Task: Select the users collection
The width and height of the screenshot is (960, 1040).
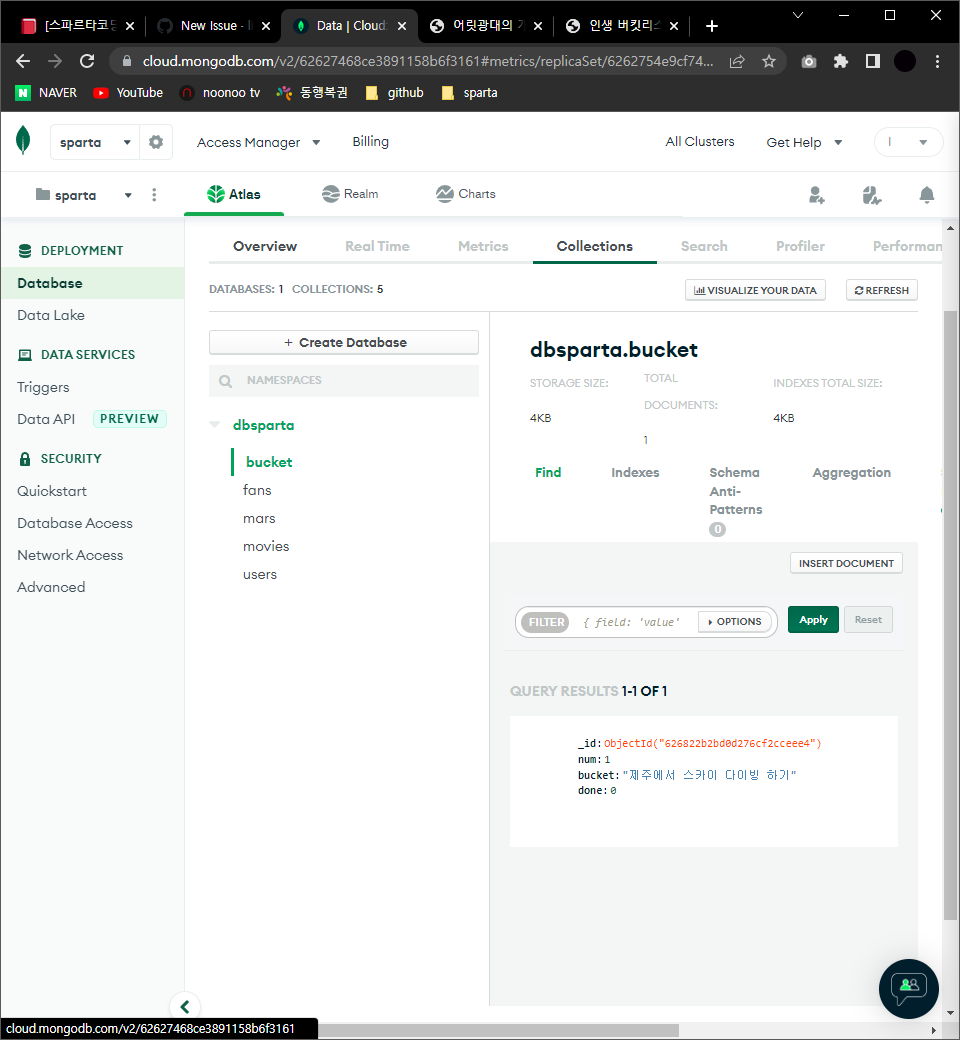Action: [x=259, y=575]
